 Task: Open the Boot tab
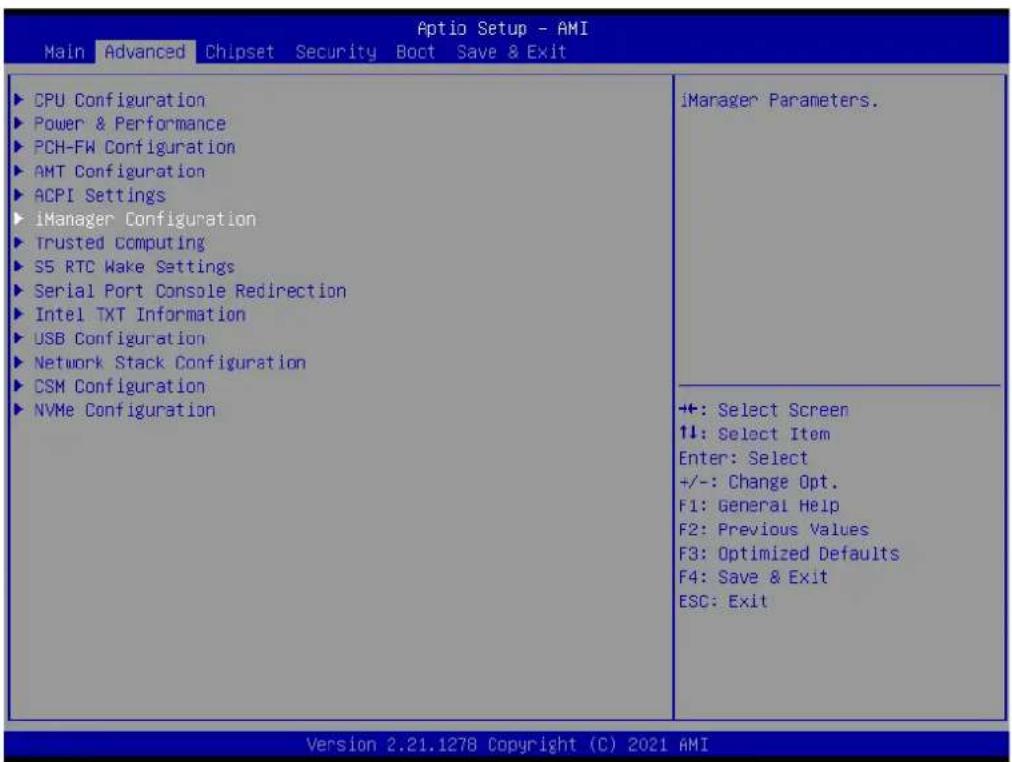416,52
